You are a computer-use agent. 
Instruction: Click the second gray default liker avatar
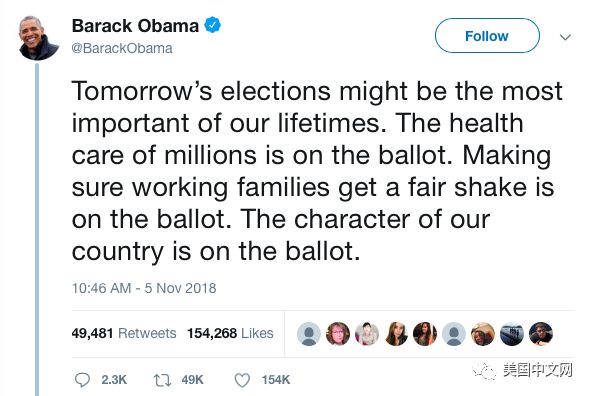coord(454,334)
